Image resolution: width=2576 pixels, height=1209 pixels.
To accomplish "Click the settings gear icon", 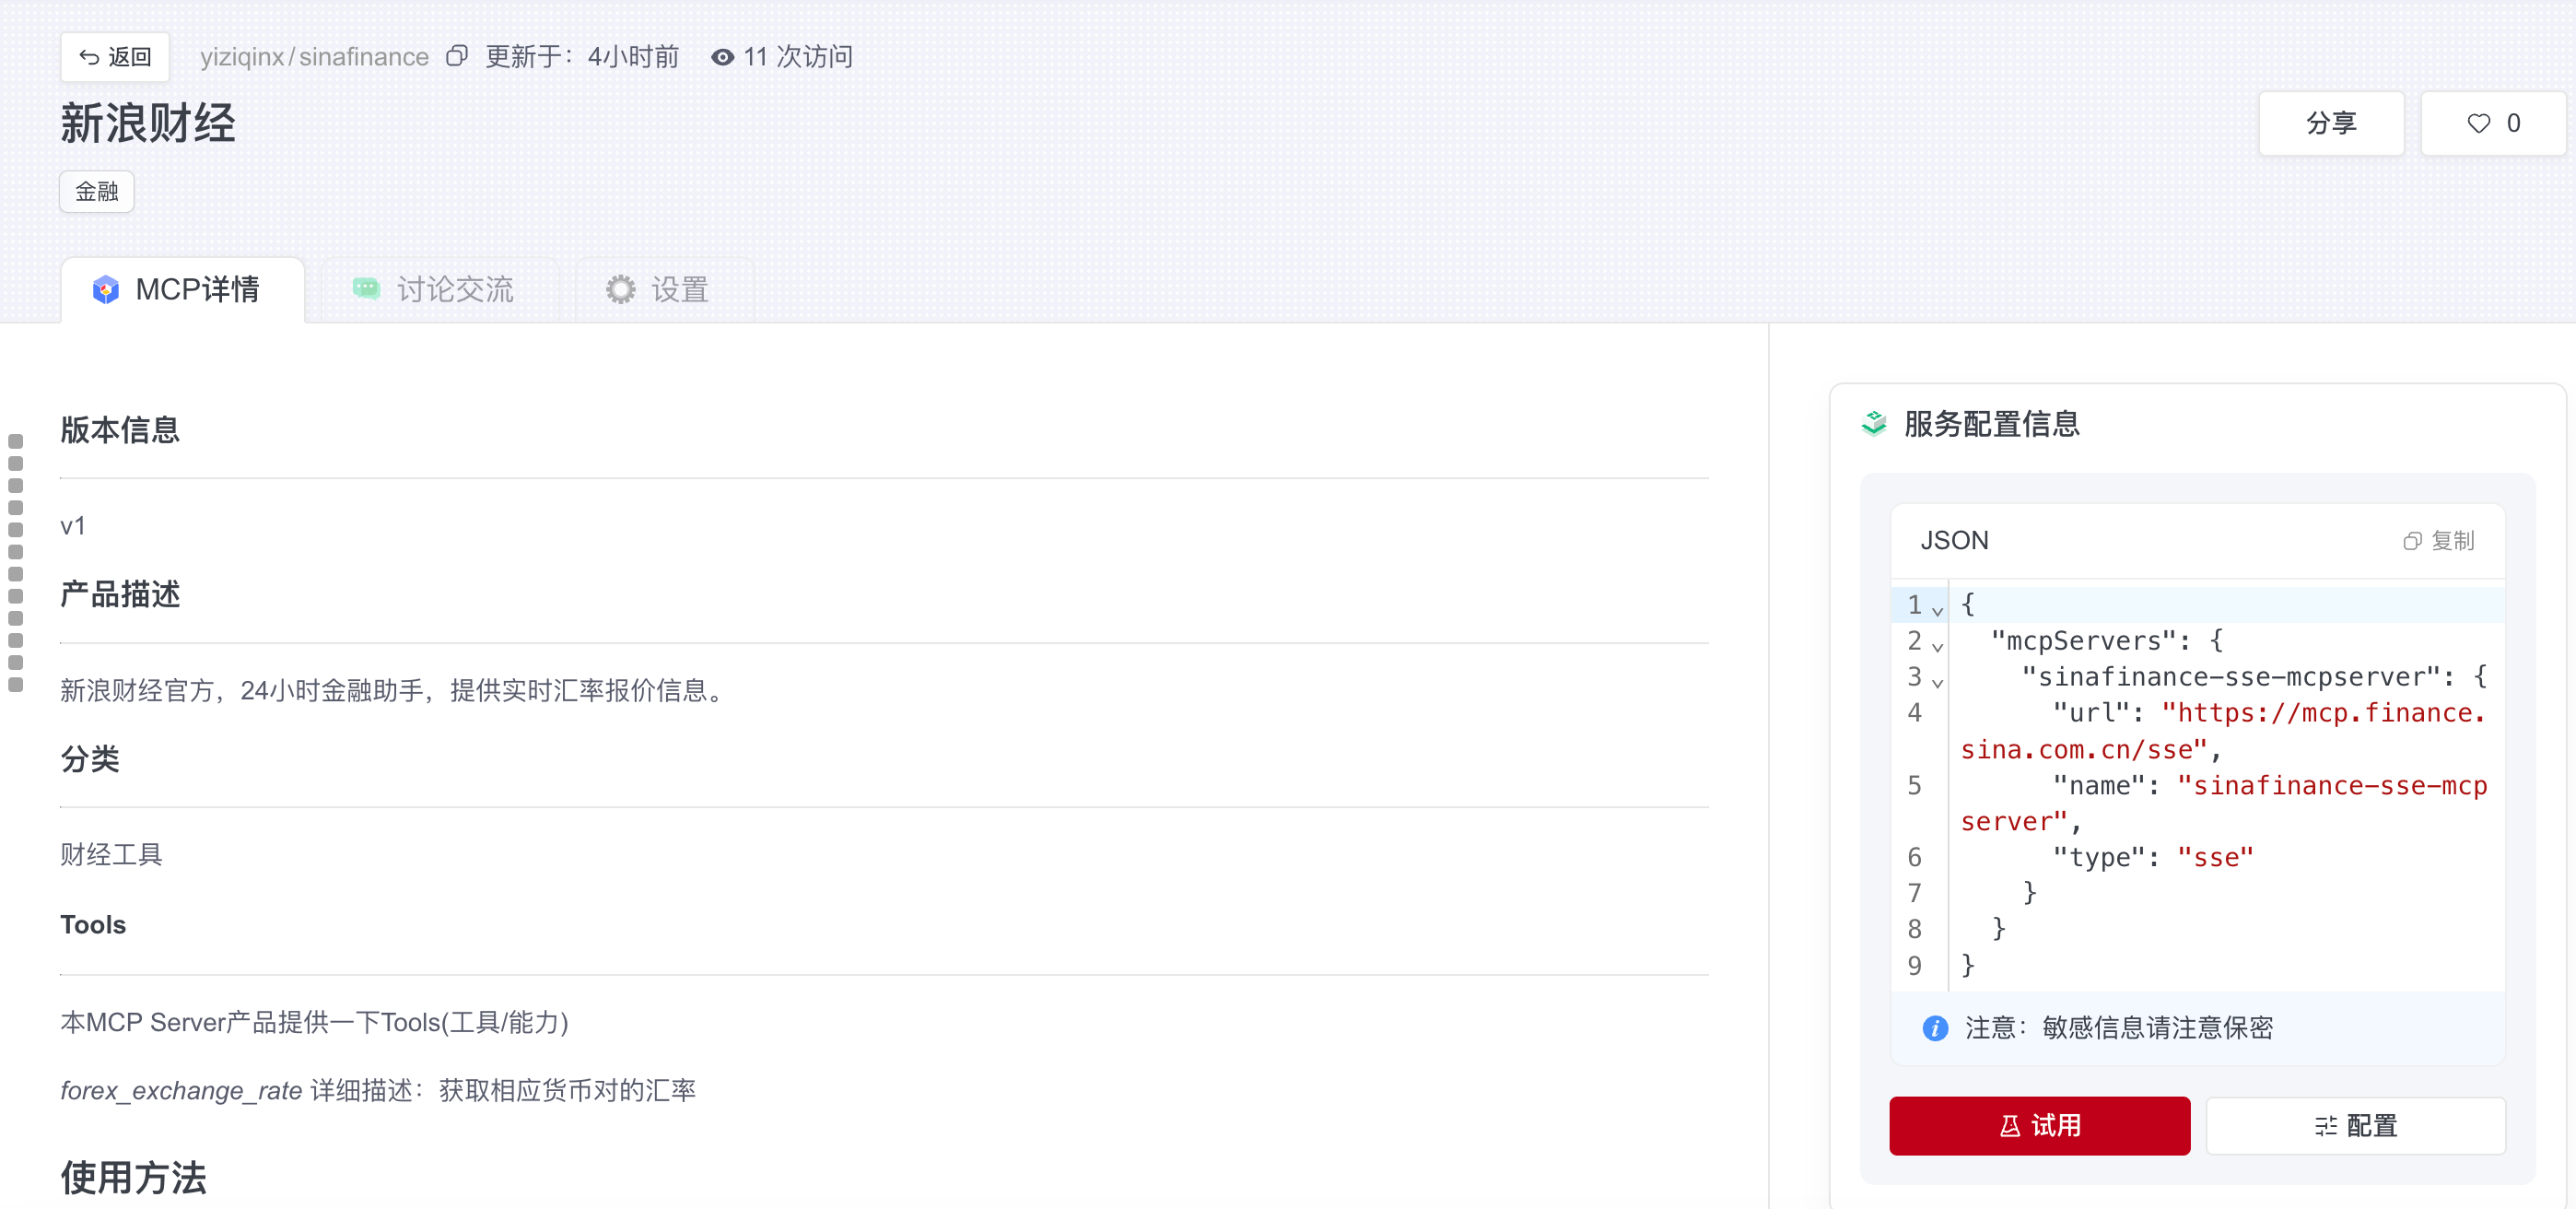I will (620, 290).
